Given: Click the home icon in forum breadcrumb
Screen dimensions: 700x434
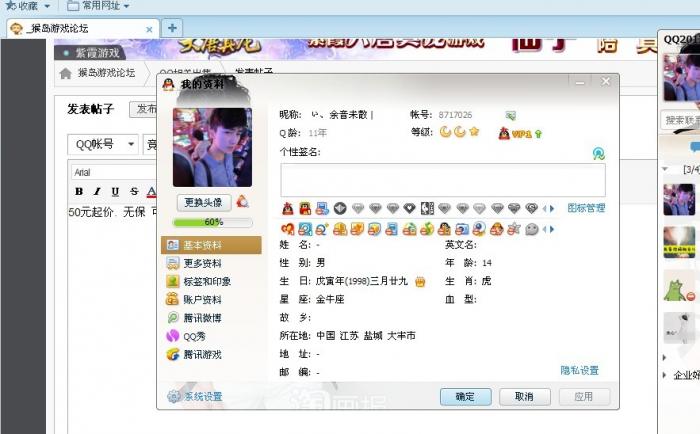Looking at the screenshot, I should coord(66,73).
